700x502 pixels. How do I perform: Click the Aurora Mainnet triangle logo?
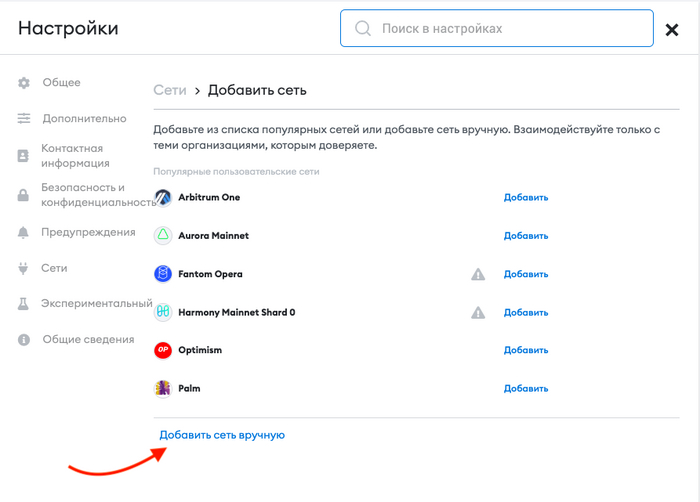163,235
